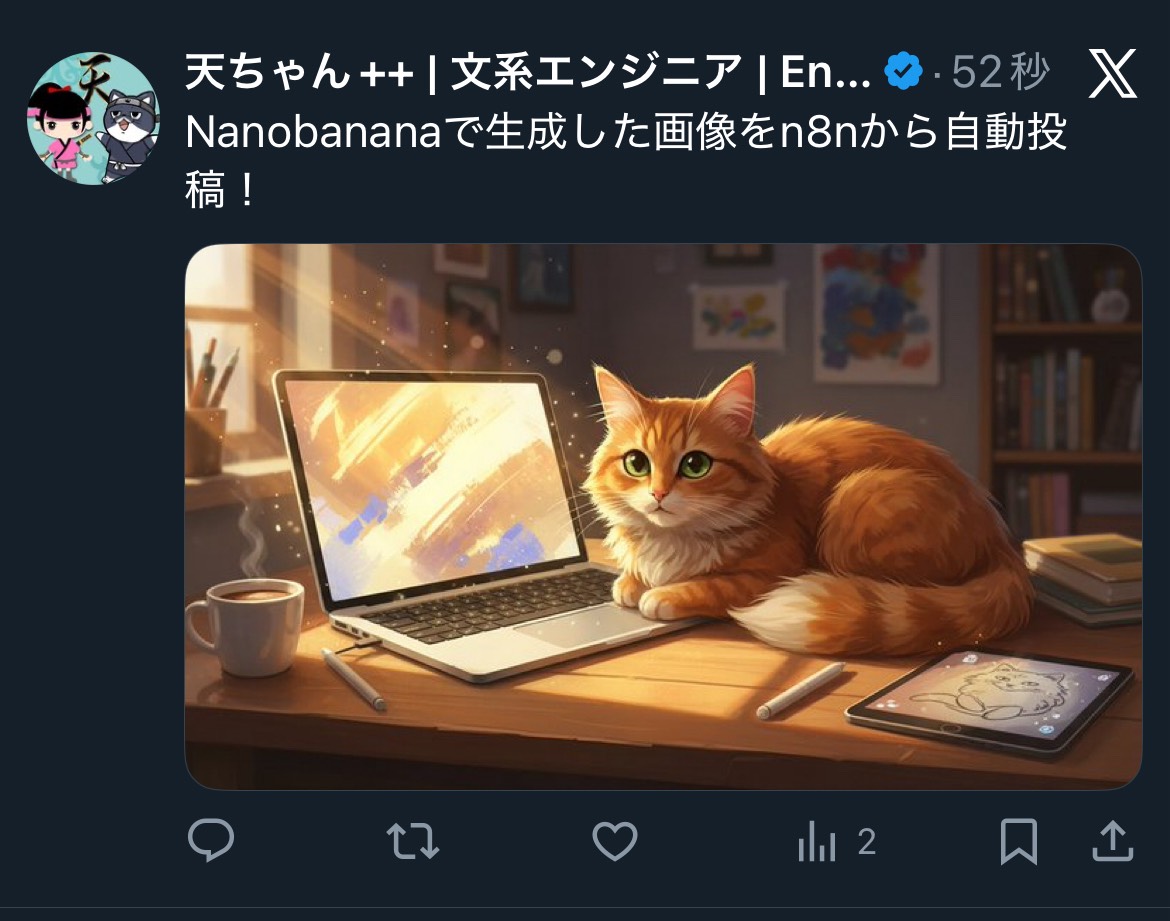1170x921 pixels.
Task: Click the coffee cup in the image
Action: 246,627
